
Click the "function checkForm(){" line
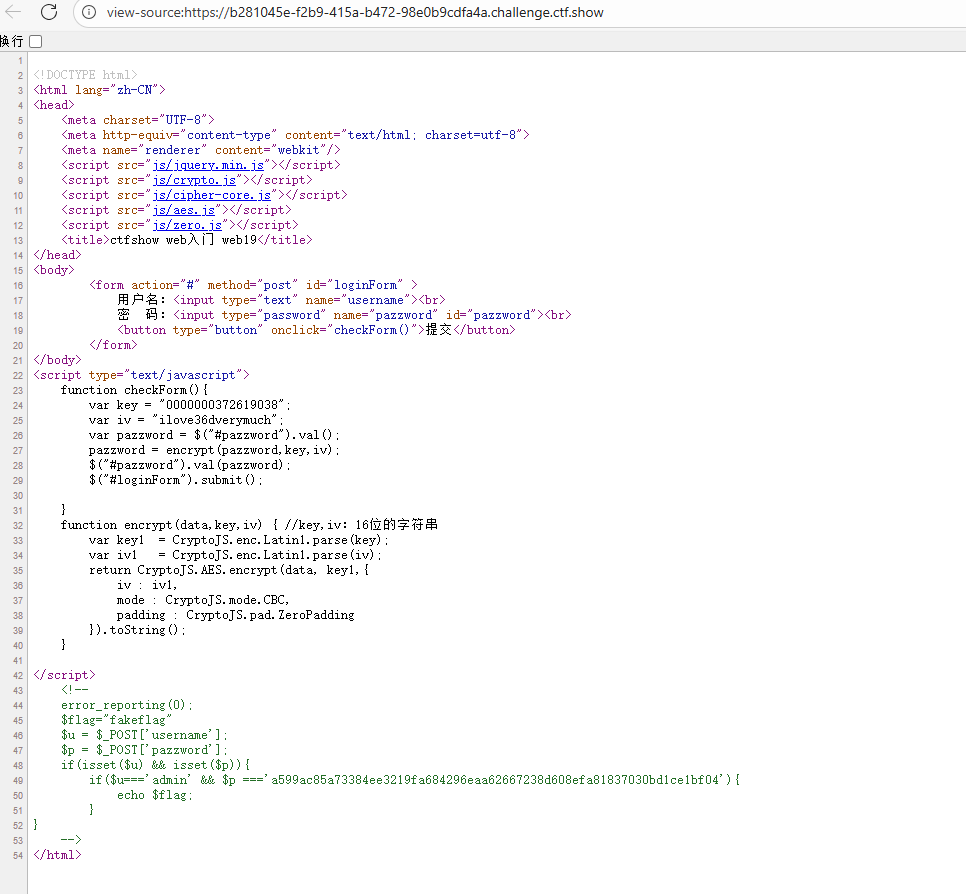tap(134, 390)
